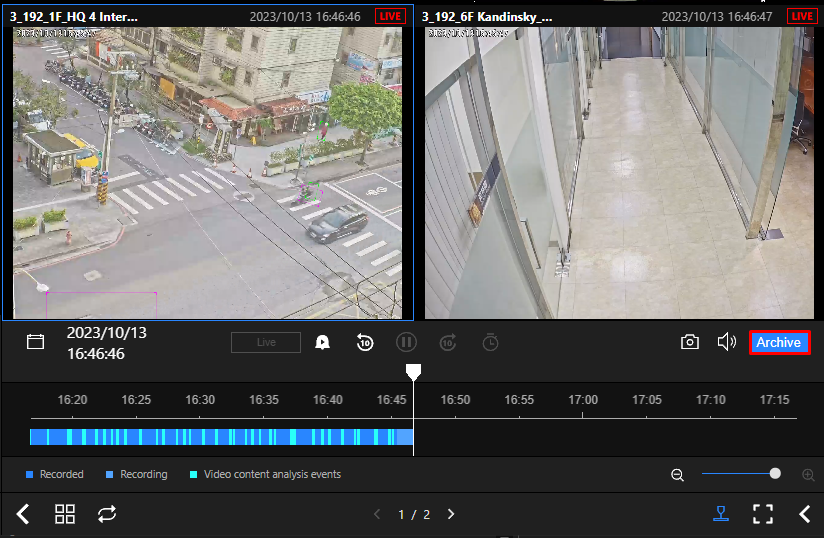Viewport: 824px width, 538px height.
Task: Take a snapshot with camera icon
Action: pos(690,342)
